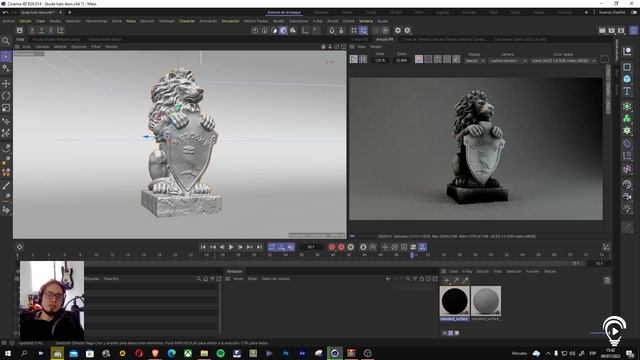
Task: Select the Move tool in left toolbar
Action: click(x=6, y=84)
